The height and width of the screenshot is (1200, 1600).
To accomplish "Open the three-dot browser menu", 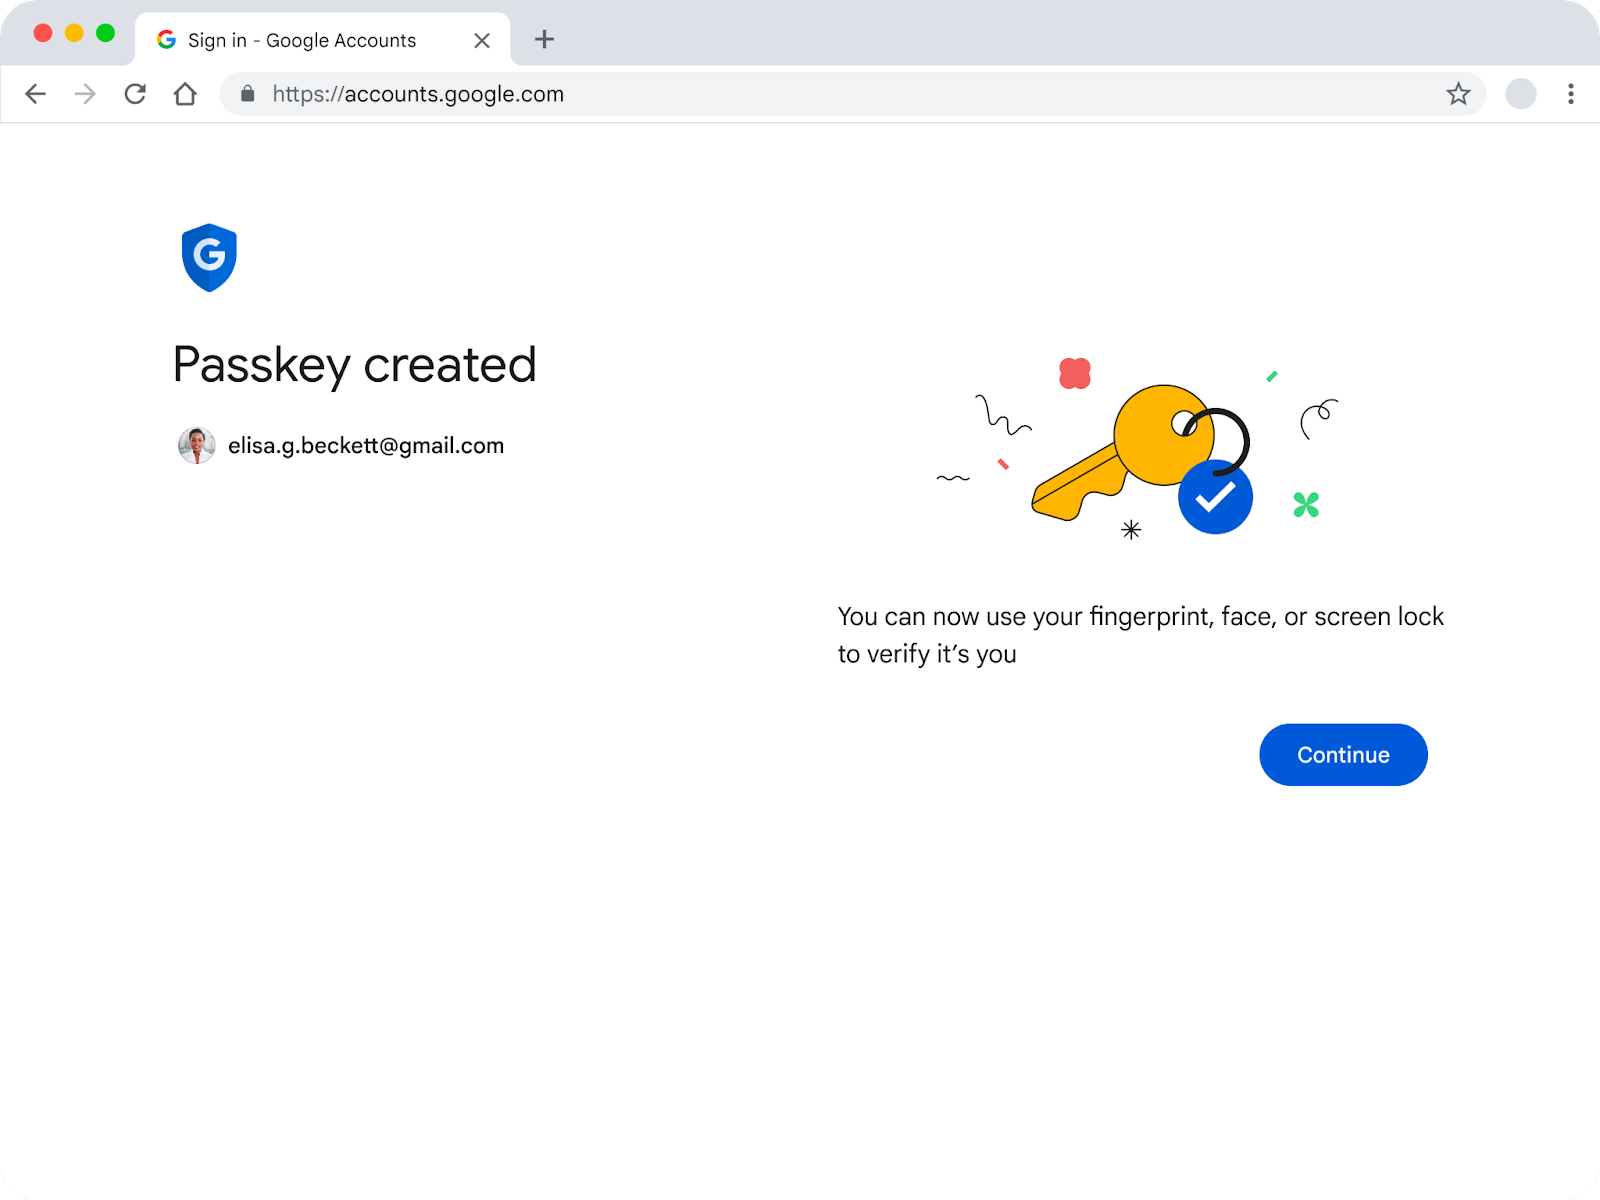I will point(1569,93).
